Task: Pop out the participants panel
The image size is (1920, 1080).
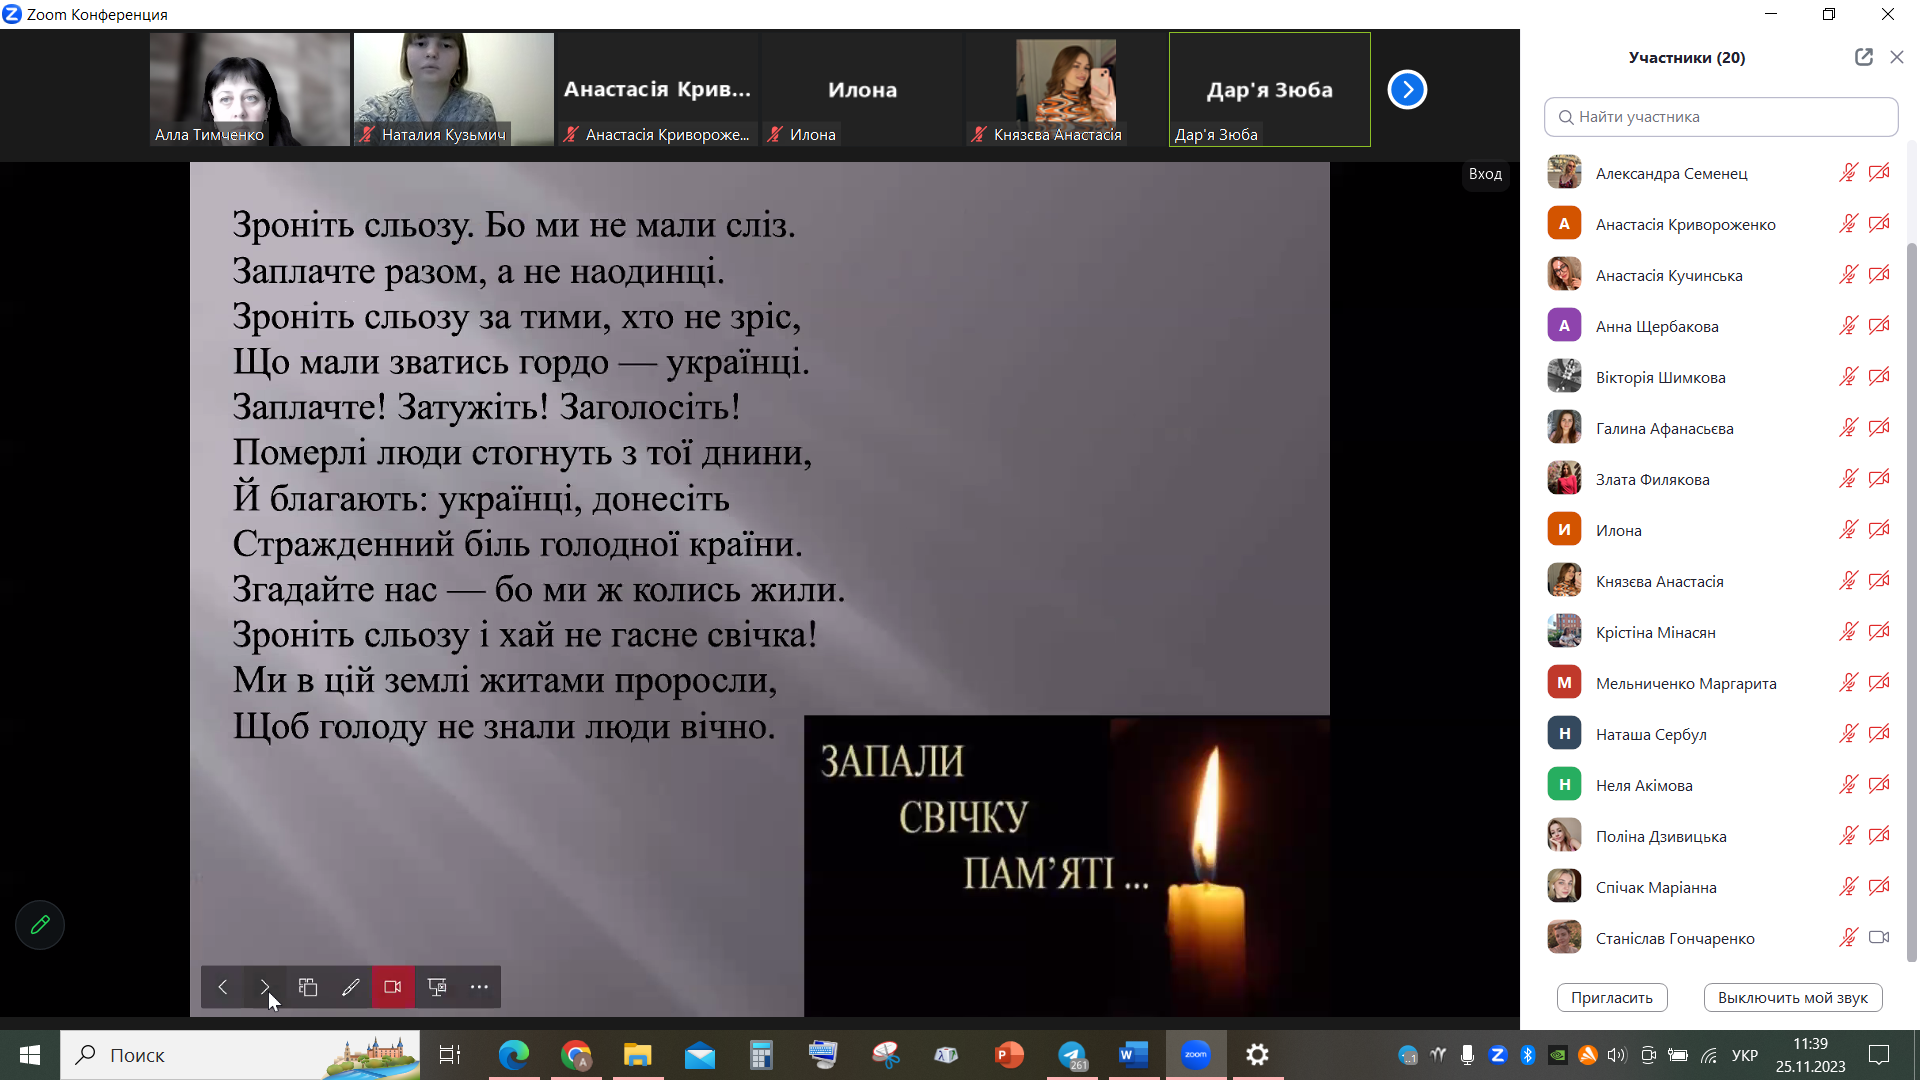Action: click(x=1863, y=57)
